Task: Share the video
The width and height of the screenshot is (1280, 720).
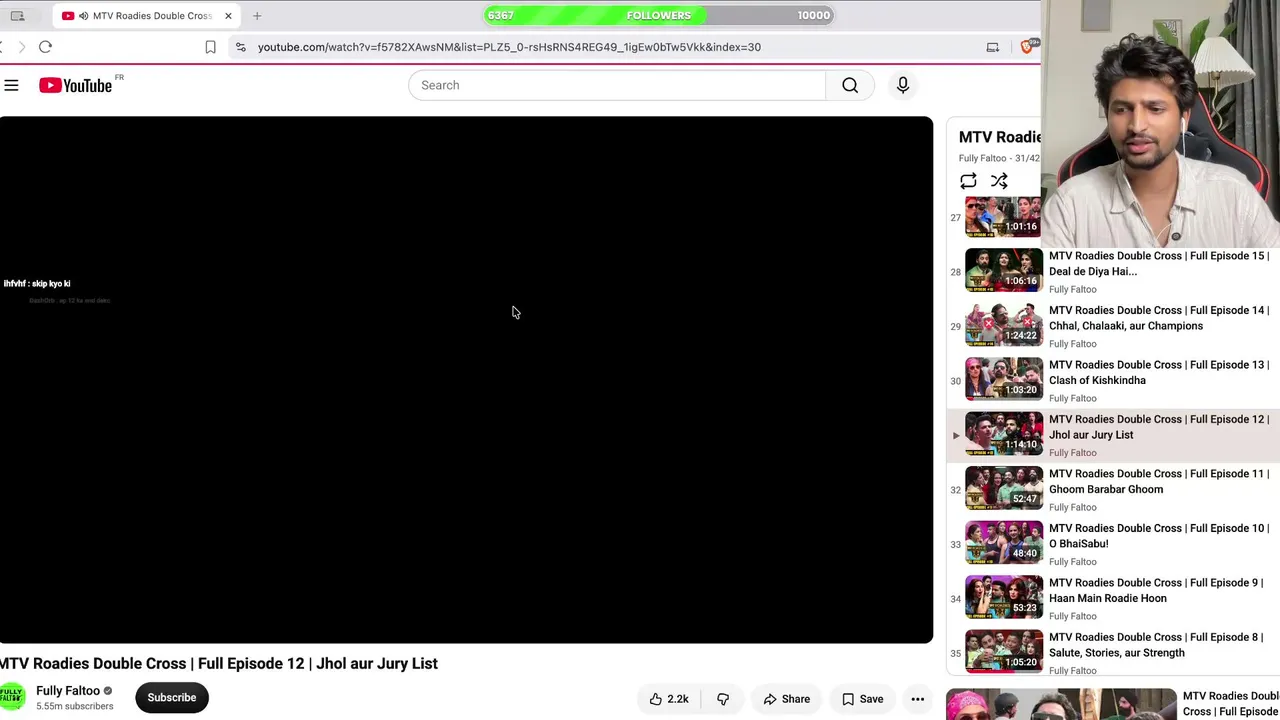Action: tap(787, 699)
